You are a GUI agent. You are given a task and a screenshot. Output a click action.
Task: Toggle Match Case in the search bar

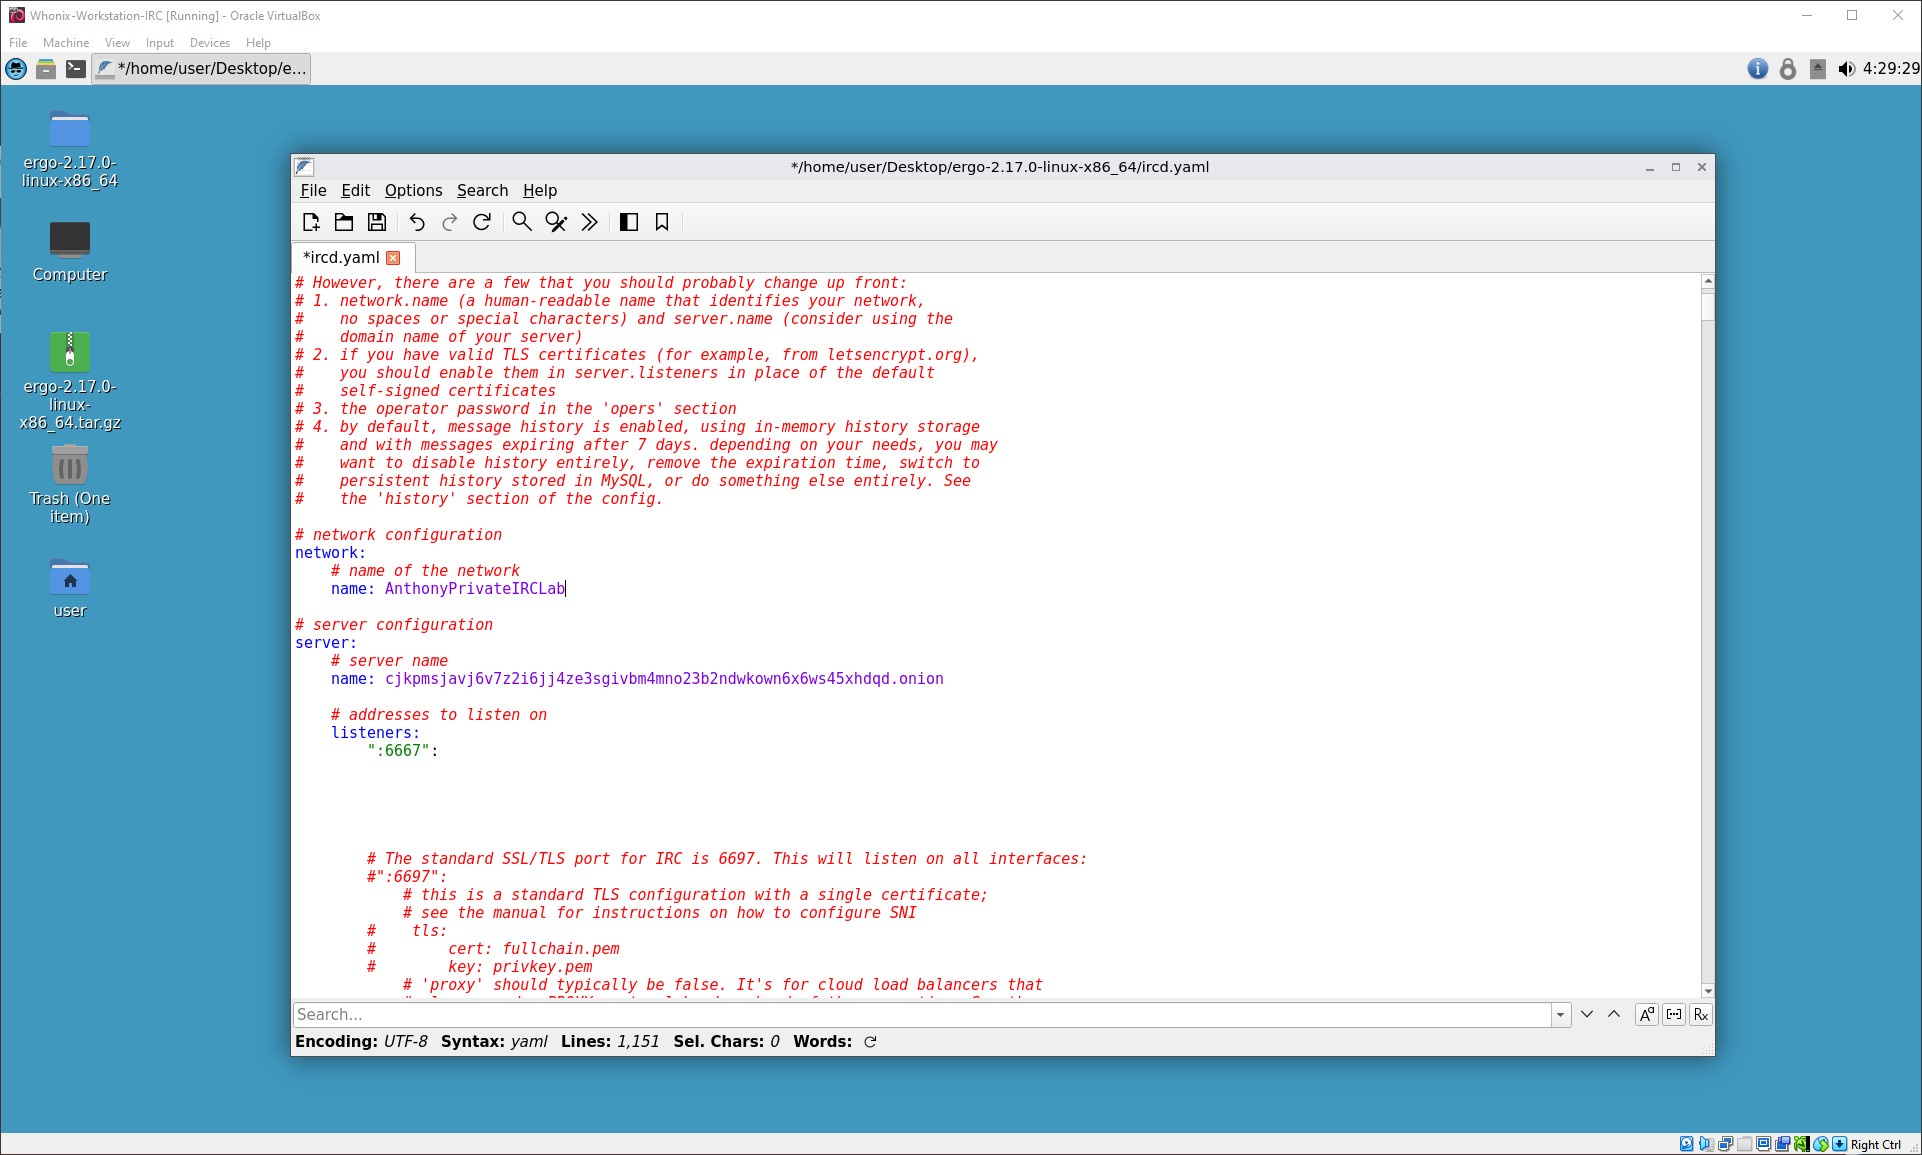(x=1646, y=1014)
